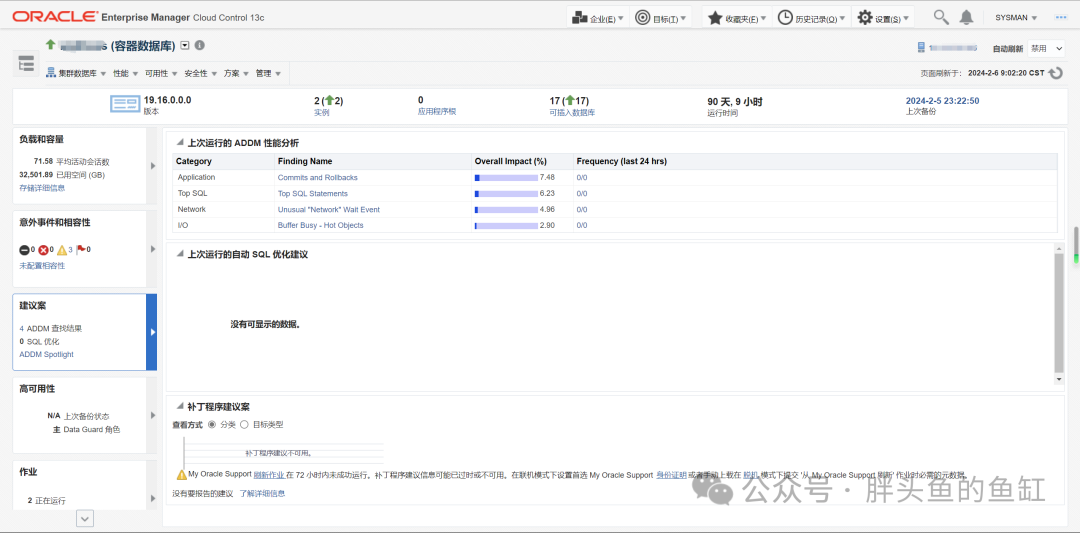The width and height of the screenshot is (1080, 533).
Task: Click the impact bar for Commits and Rollbacks
Action: [x=506, y=178]
